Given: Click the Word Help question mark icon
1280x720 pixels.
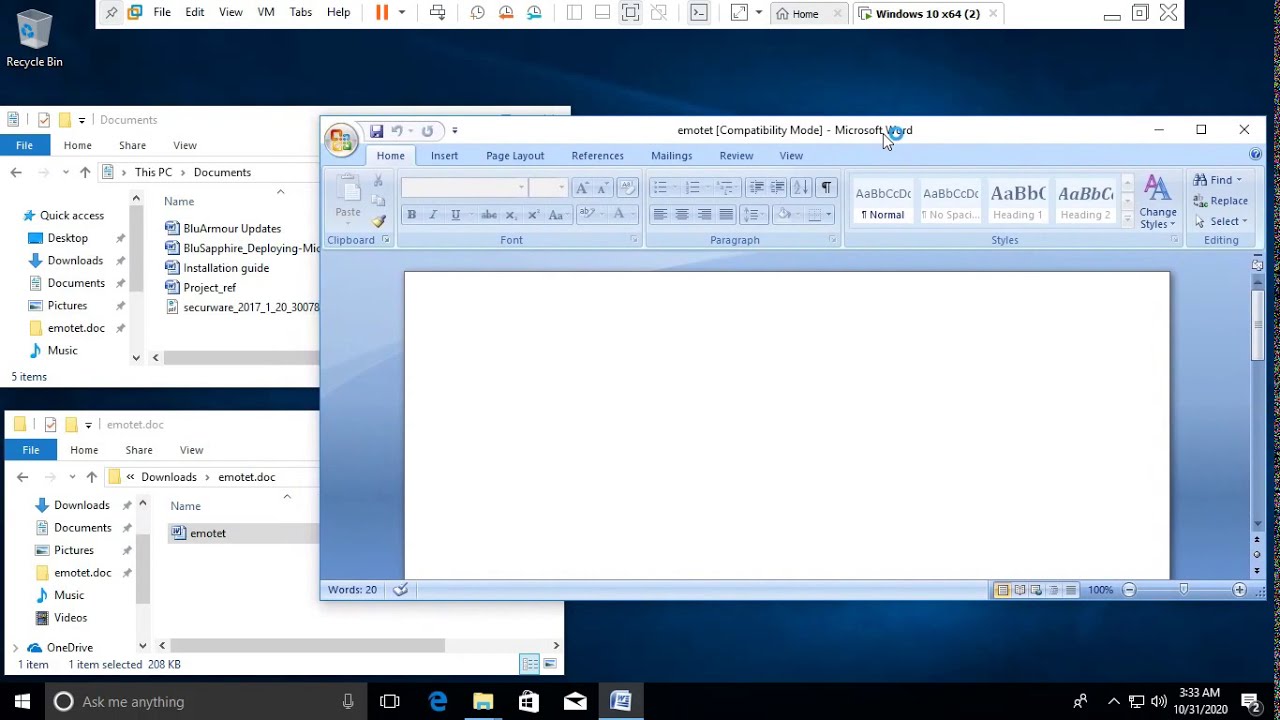Looking at the screenshot, I should pyautogui.click(x=1255, y=155).
